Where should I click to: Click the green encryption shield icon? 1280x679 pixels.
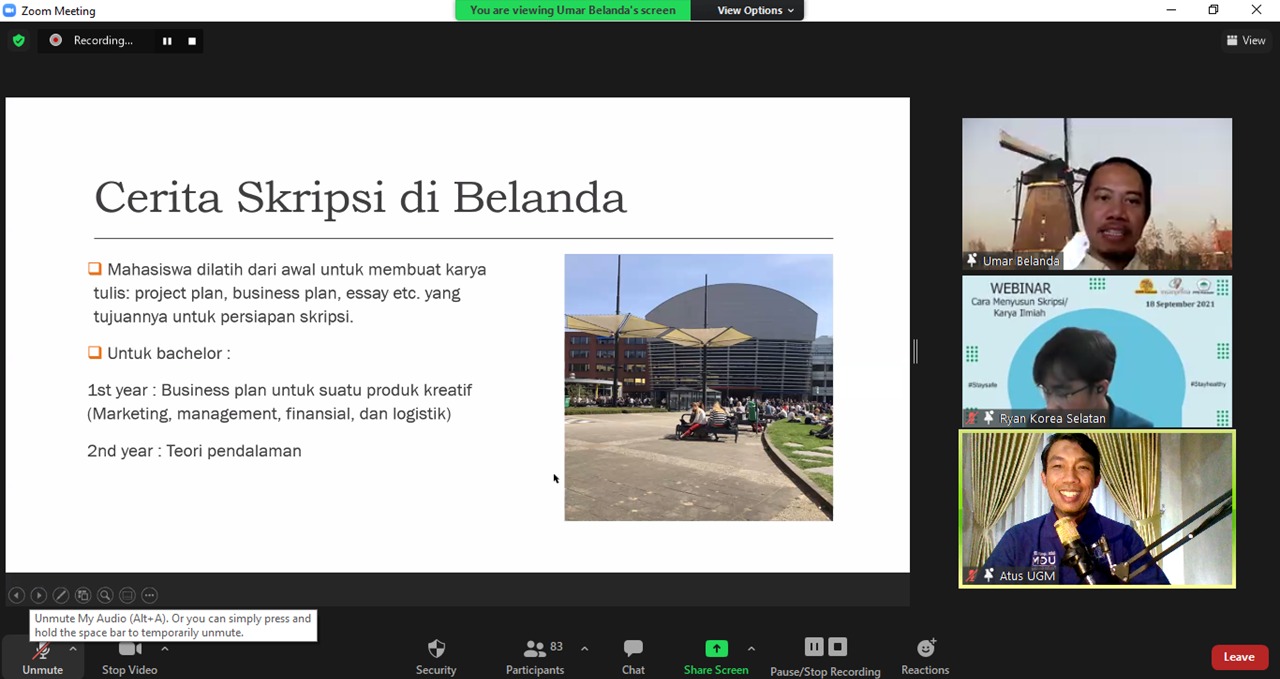click(x=19, y=41)
